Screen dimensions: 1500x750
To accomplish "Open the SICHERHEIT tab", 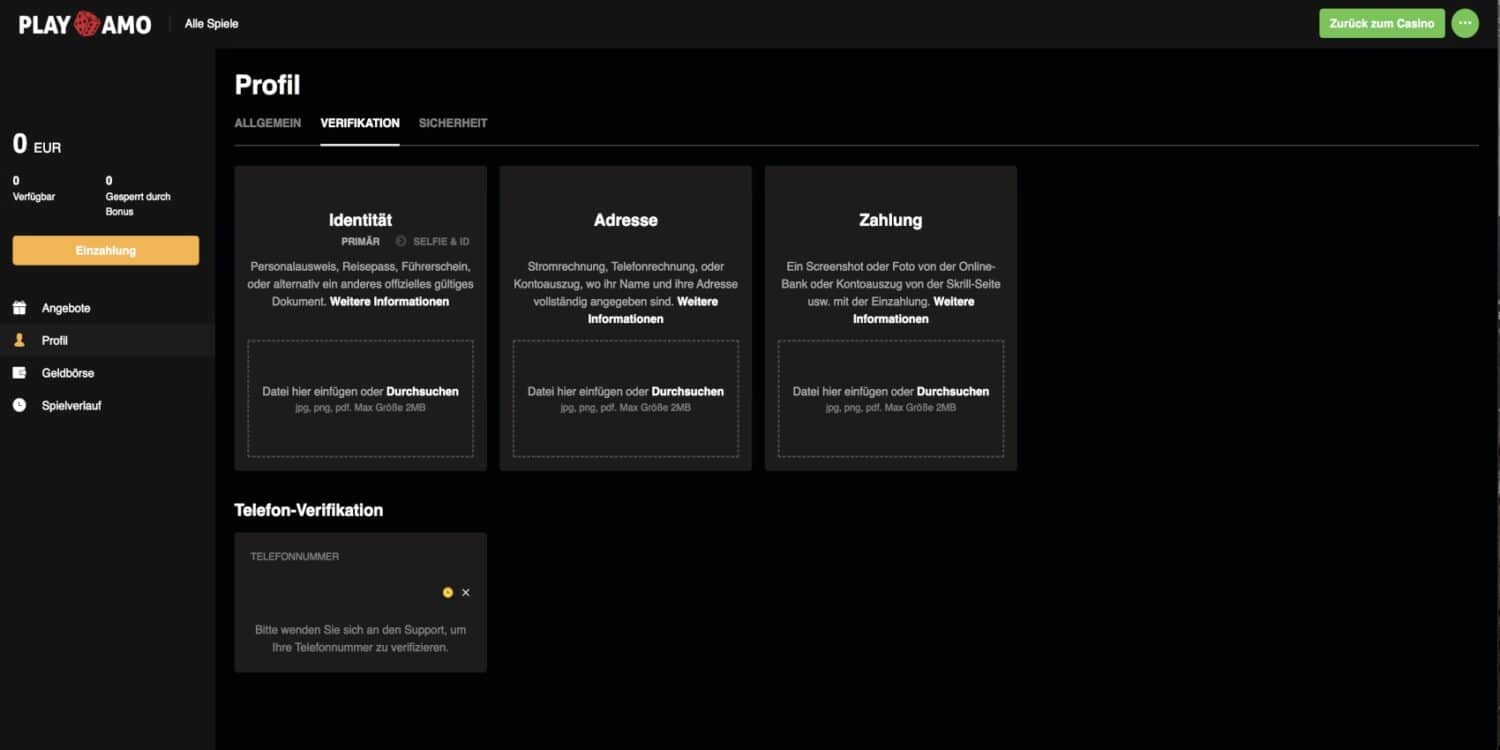I will click(x=453, y=123).
